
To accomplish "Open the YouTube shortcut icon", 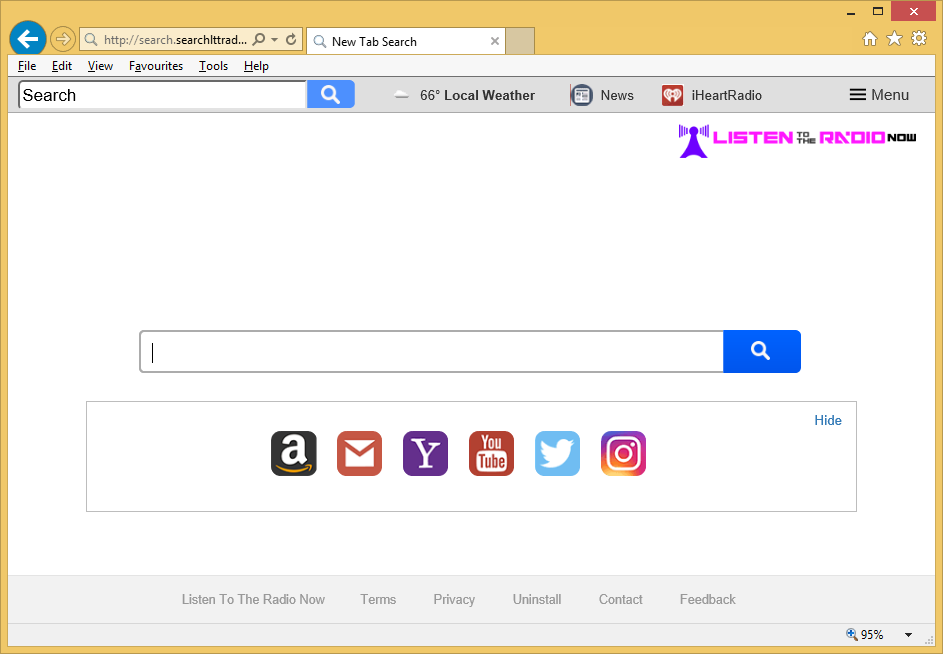I will (491, 453).
